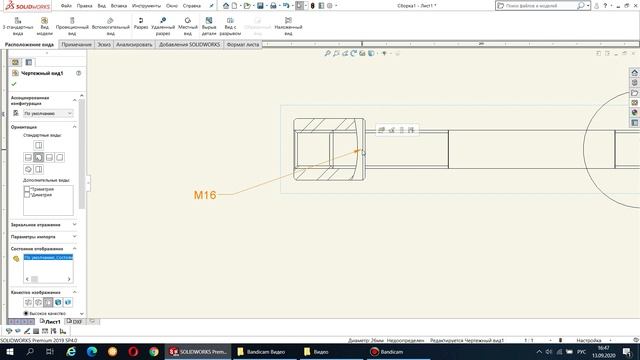Viewport: 640px width, 360px height.
Task: Open the Инструменты menu
Action: (146, 6)
